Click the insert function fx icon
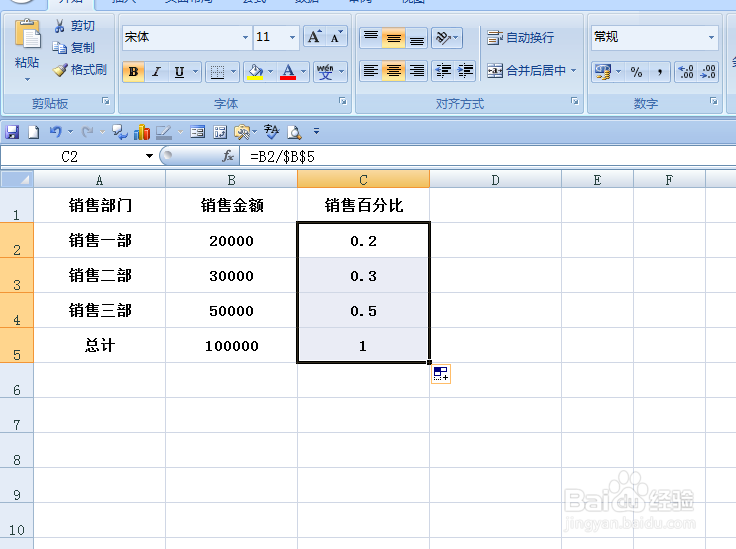Image resolution: width=736 pixels, height=549 pixels. [228, 156]
